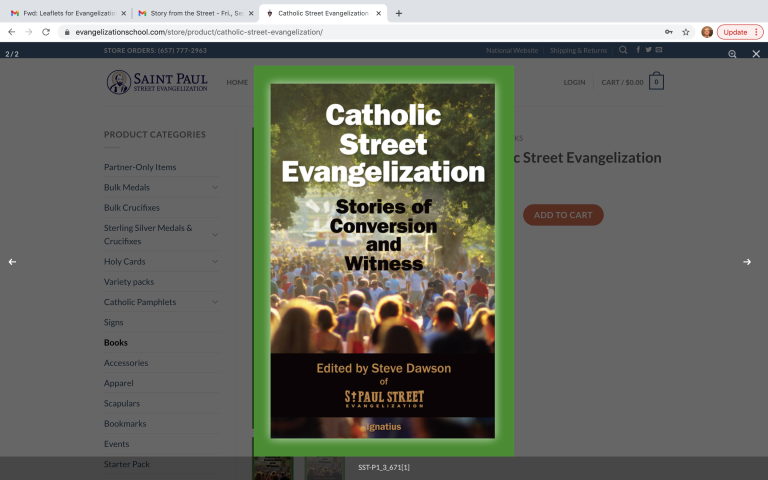Open Starter Pack category
Screen dimensions: 768x480
point(127,464)
